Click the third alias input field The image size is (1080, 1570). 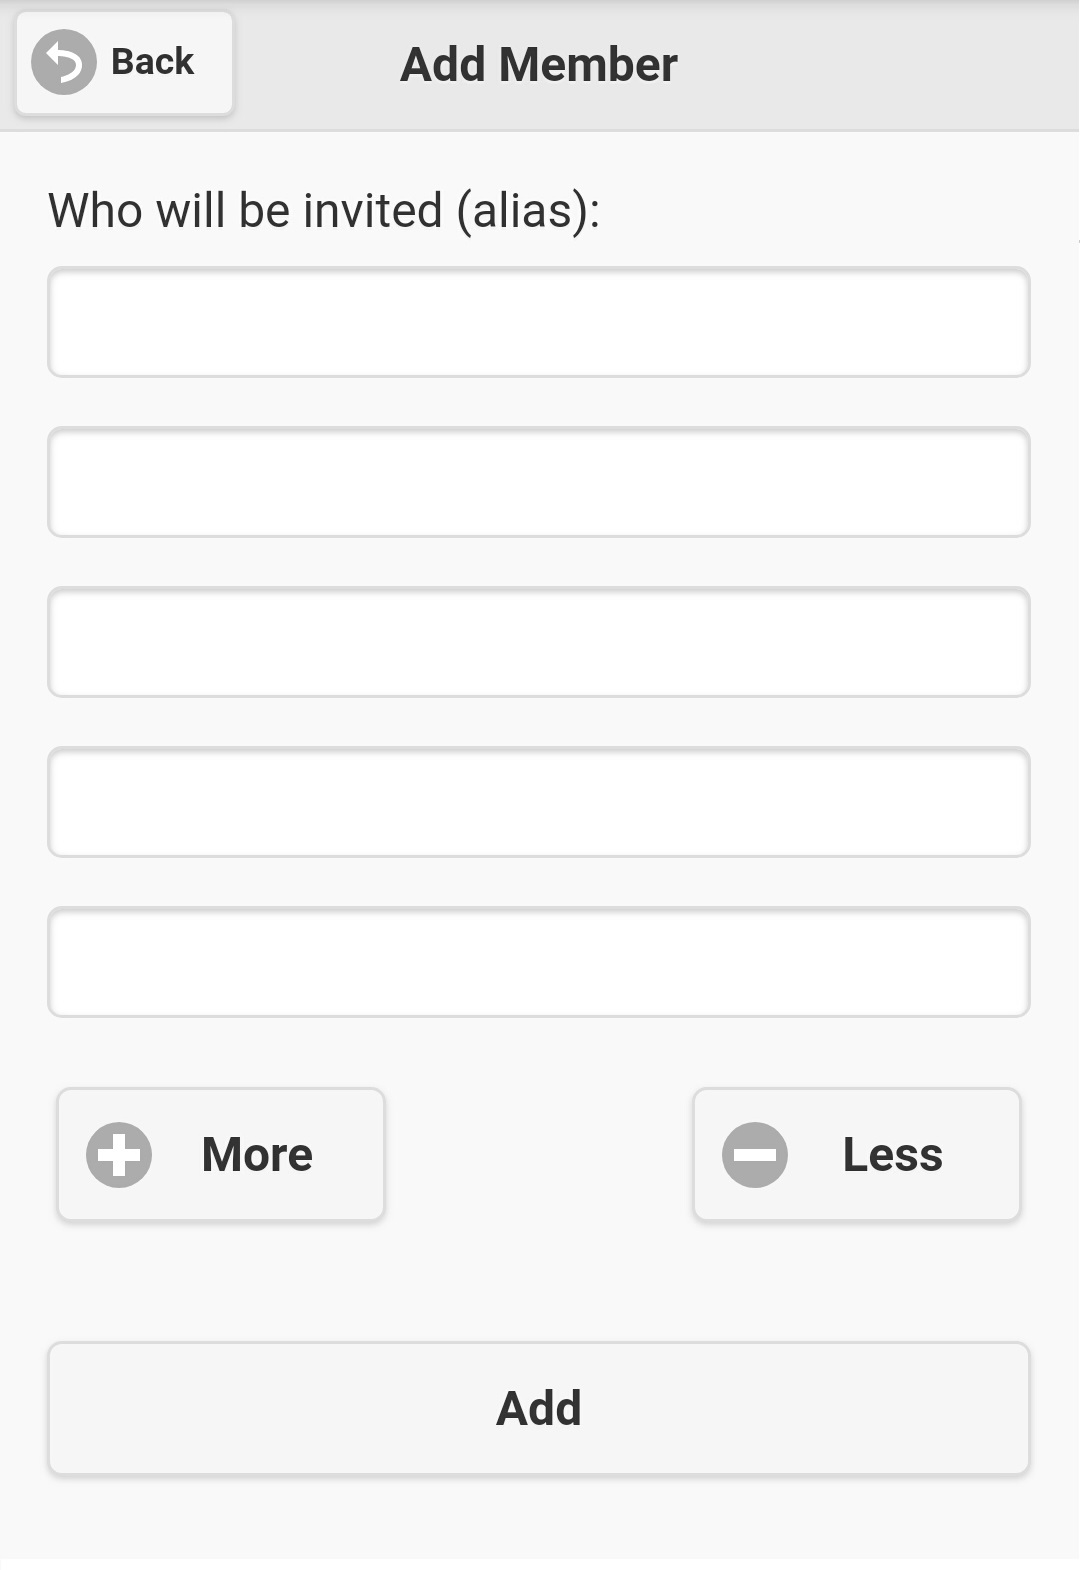click(539, 642)
